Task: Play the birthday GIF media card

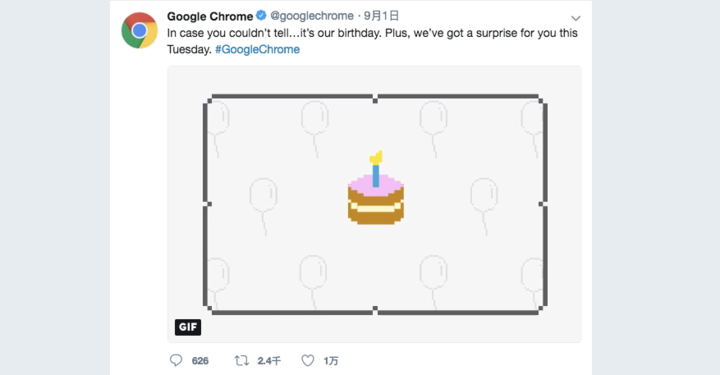Action: click(x=374, y=204)
